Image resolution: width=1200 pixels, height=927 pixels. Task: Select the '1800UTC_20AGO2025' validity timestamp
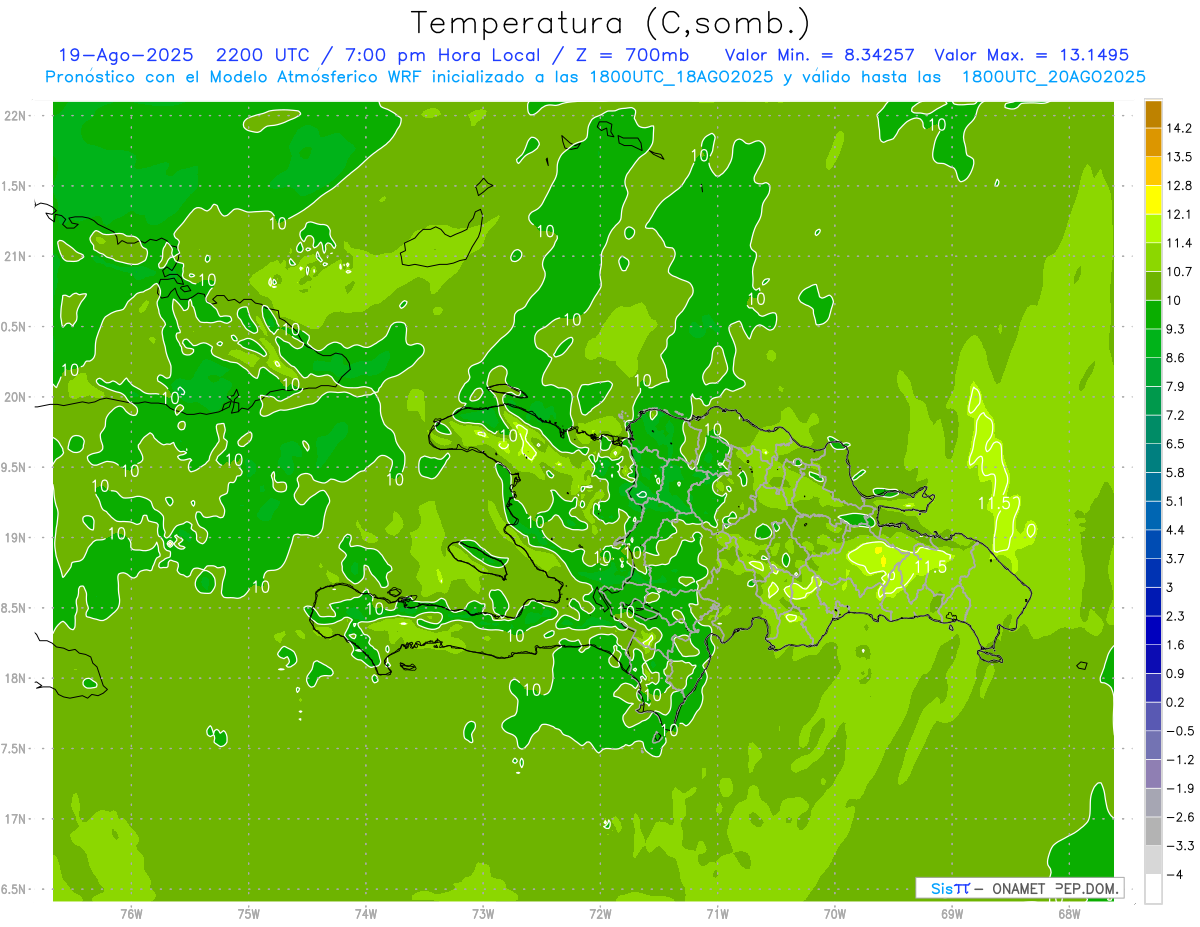tap(1053, 77)
